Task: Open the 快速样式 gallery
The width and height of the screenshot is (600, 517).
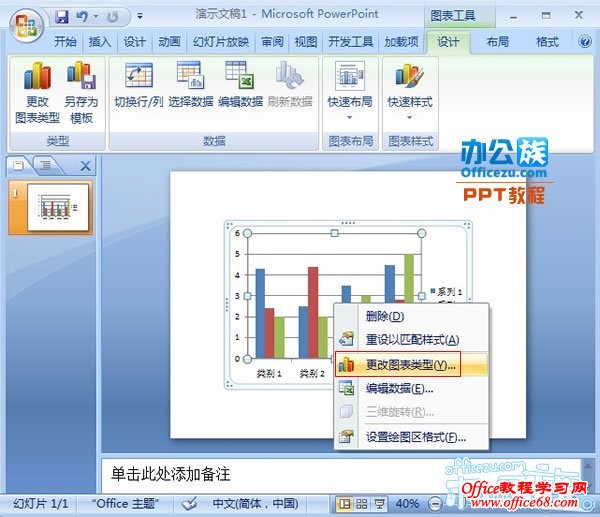Action: 410,91
